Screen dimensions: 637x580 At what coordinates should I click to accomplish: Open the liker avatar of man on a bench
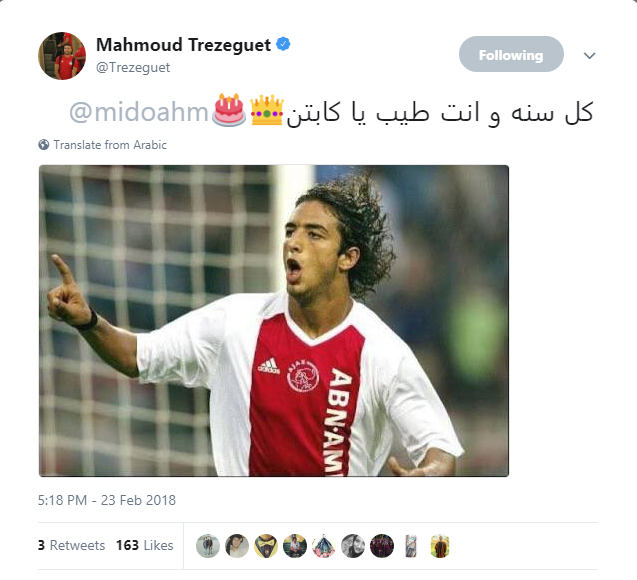pyautogui.click(x=295, y=545)
